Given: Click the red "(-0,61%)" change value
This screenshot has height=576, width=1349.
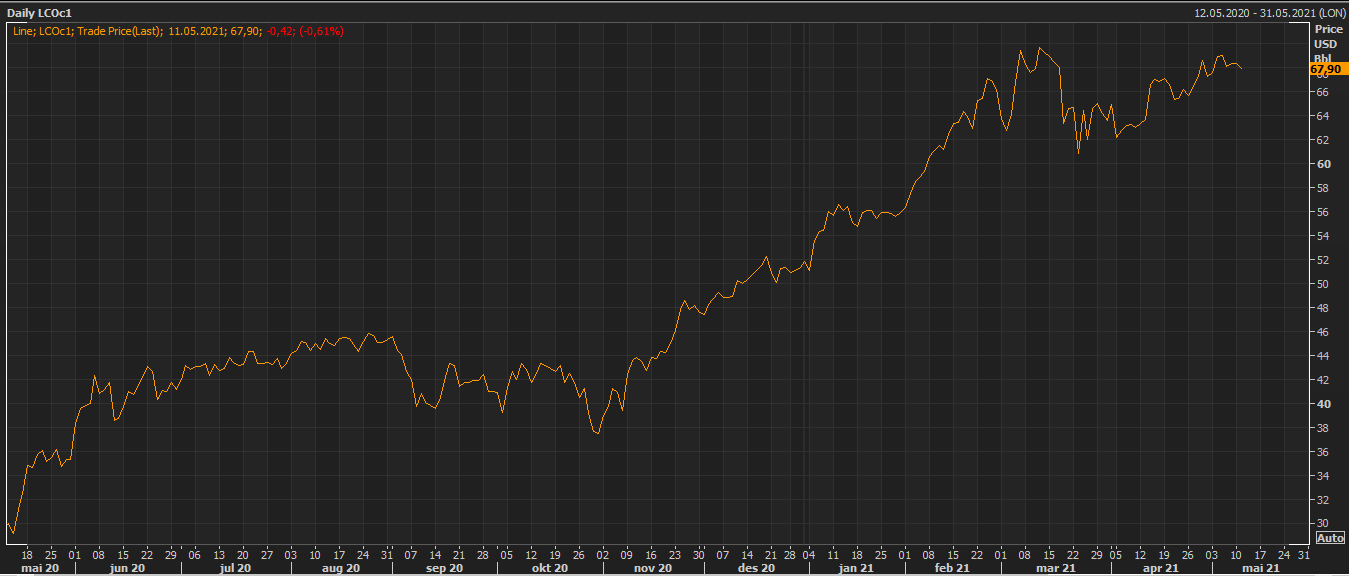Looking at the screenshot, I should pyautogui.click(x=321, y=31).
